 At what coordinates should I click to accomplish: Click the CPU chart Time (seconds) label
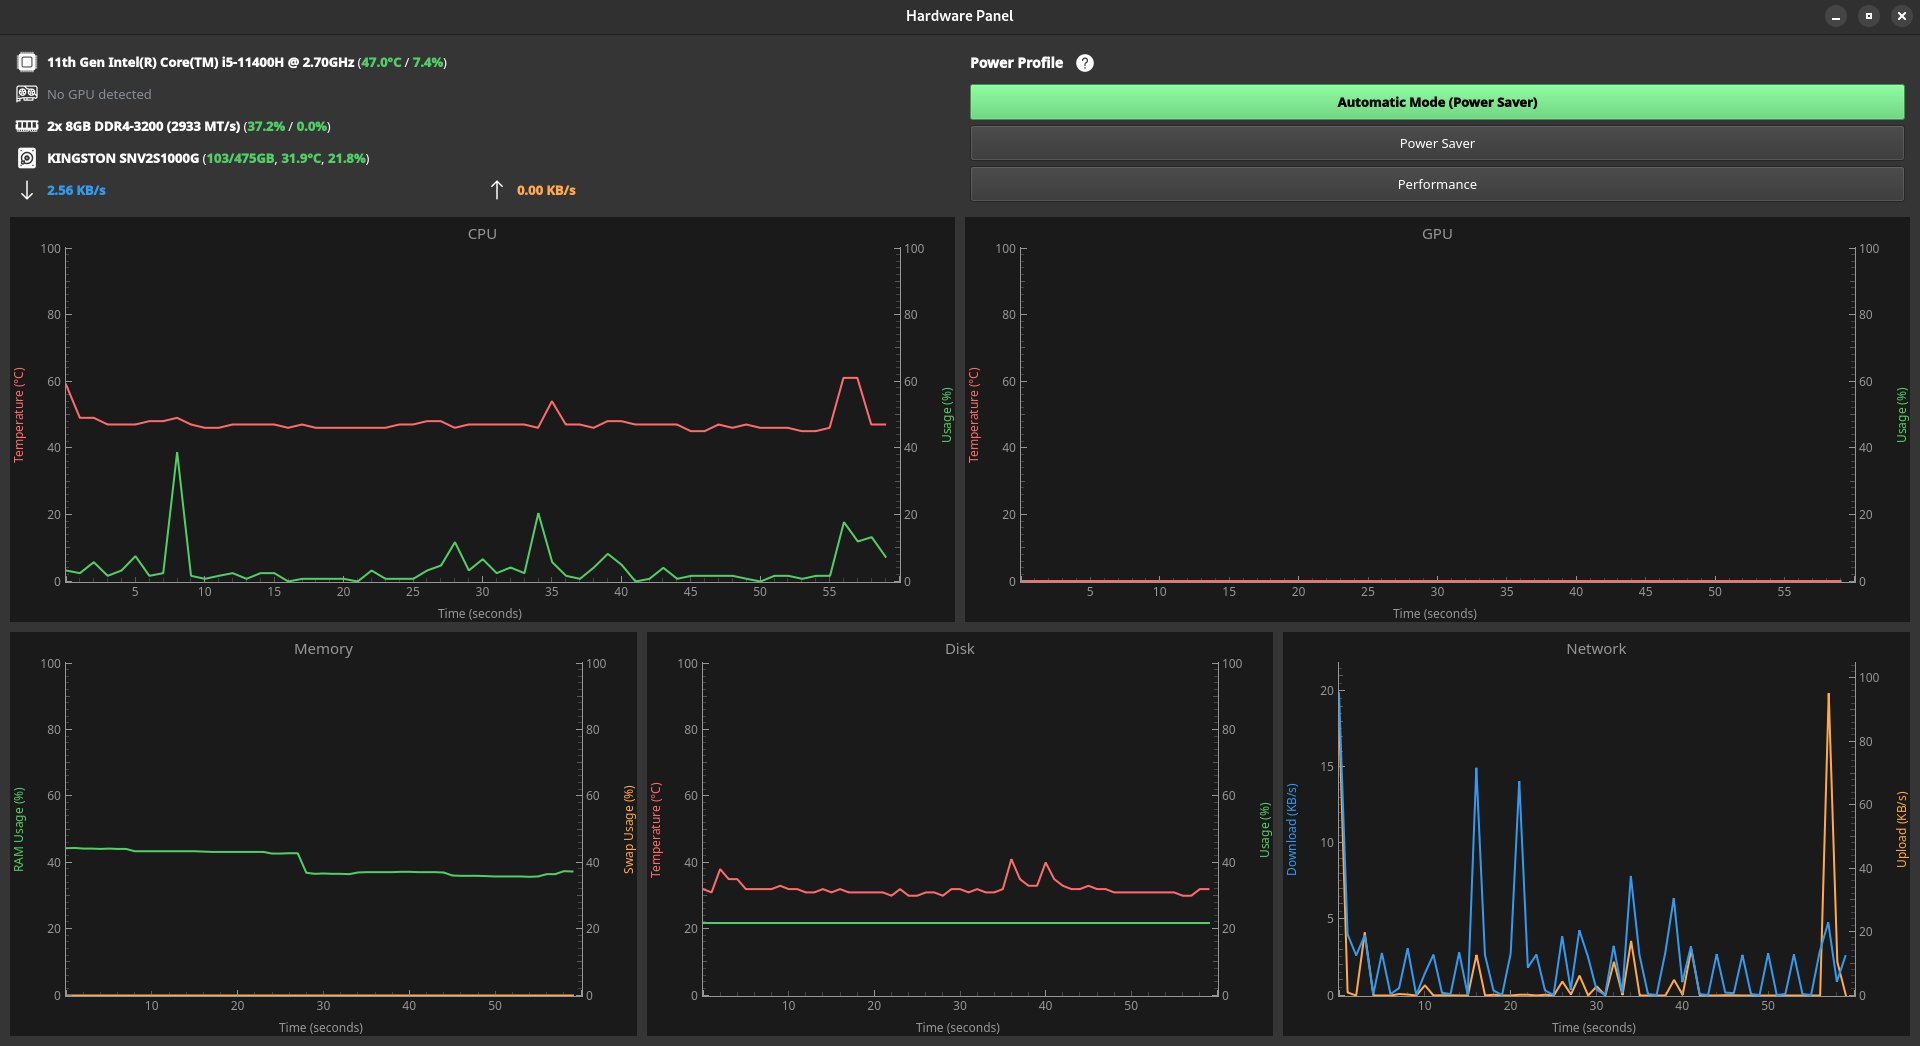click(x=480, y=614)
